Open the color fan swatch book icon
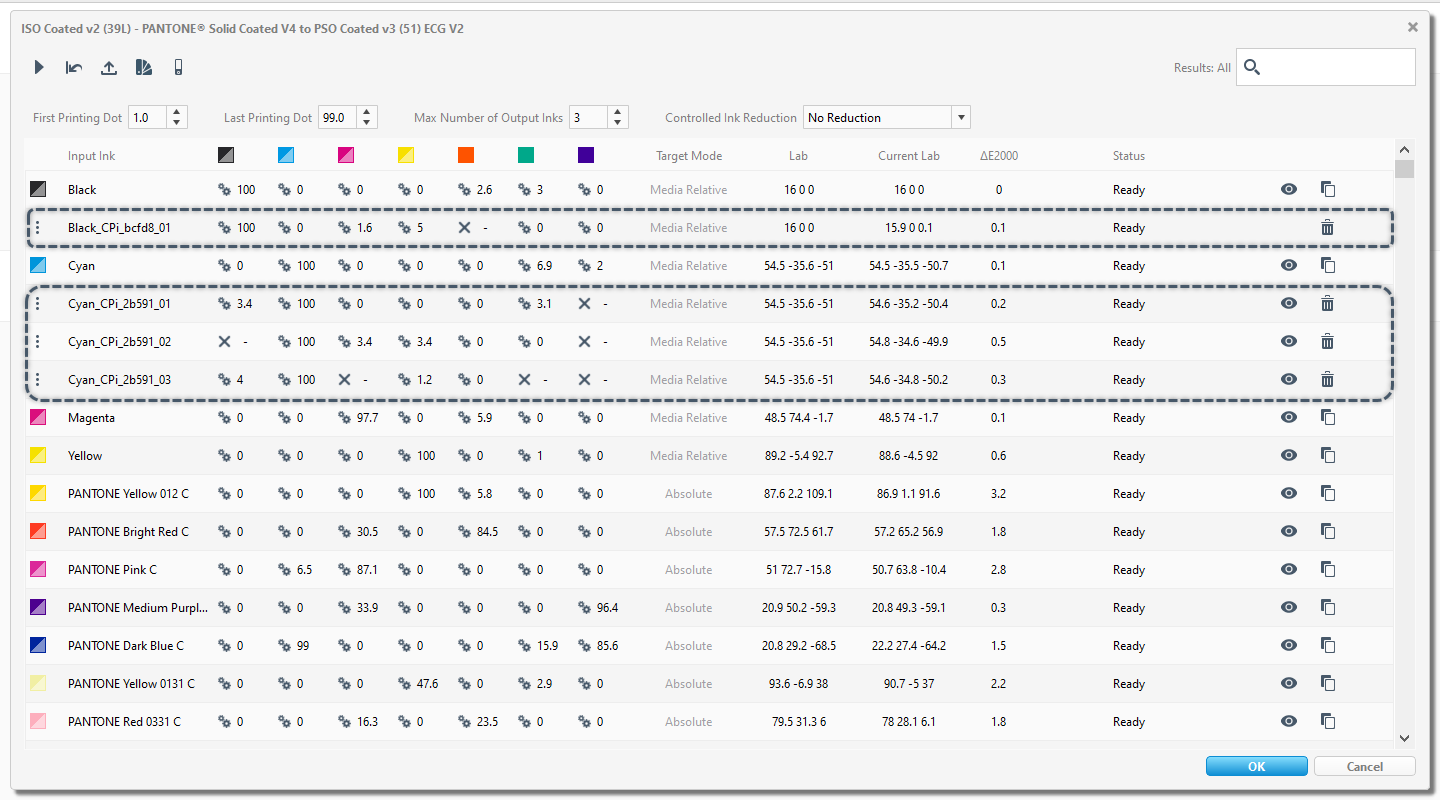 [144, 67]
